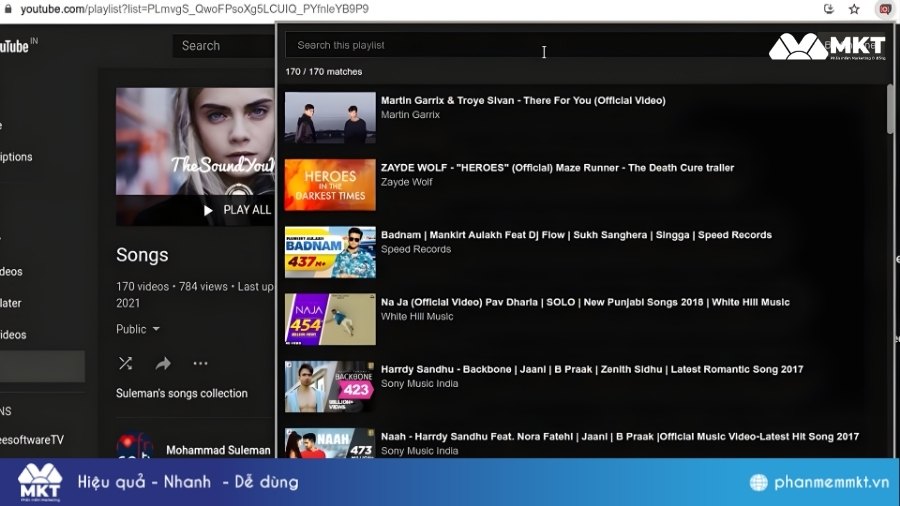
Task: Open the Liked videos sidebar item
Action: [13, 334]
